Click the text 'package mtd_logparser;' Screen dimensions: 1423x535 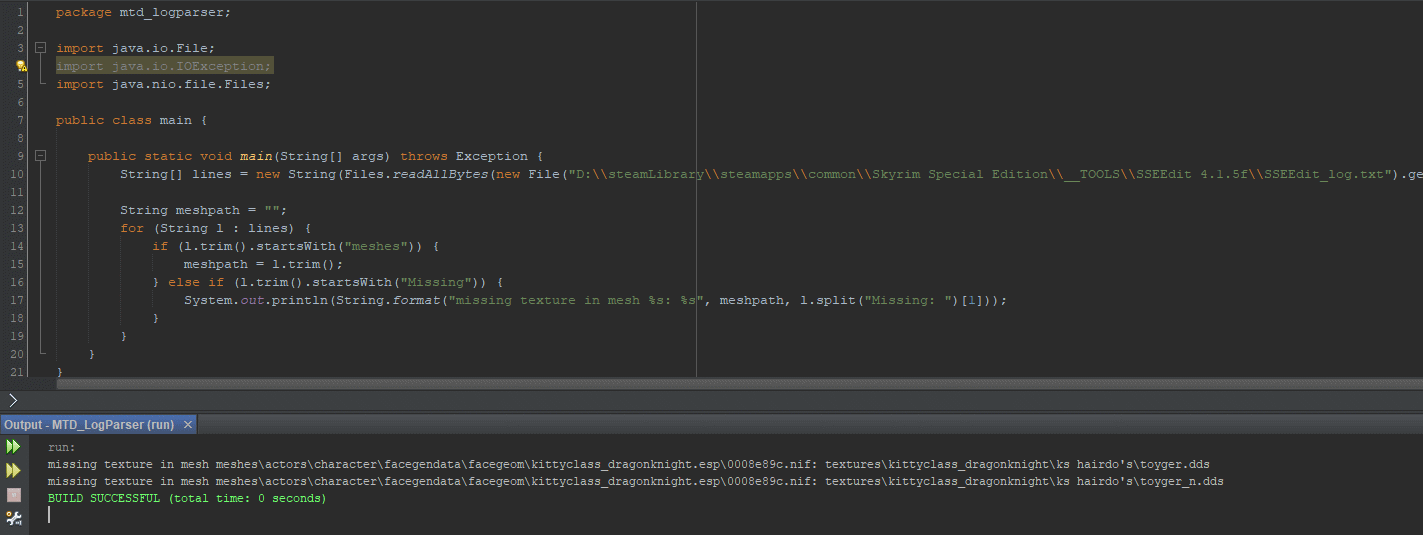(144, 12)
